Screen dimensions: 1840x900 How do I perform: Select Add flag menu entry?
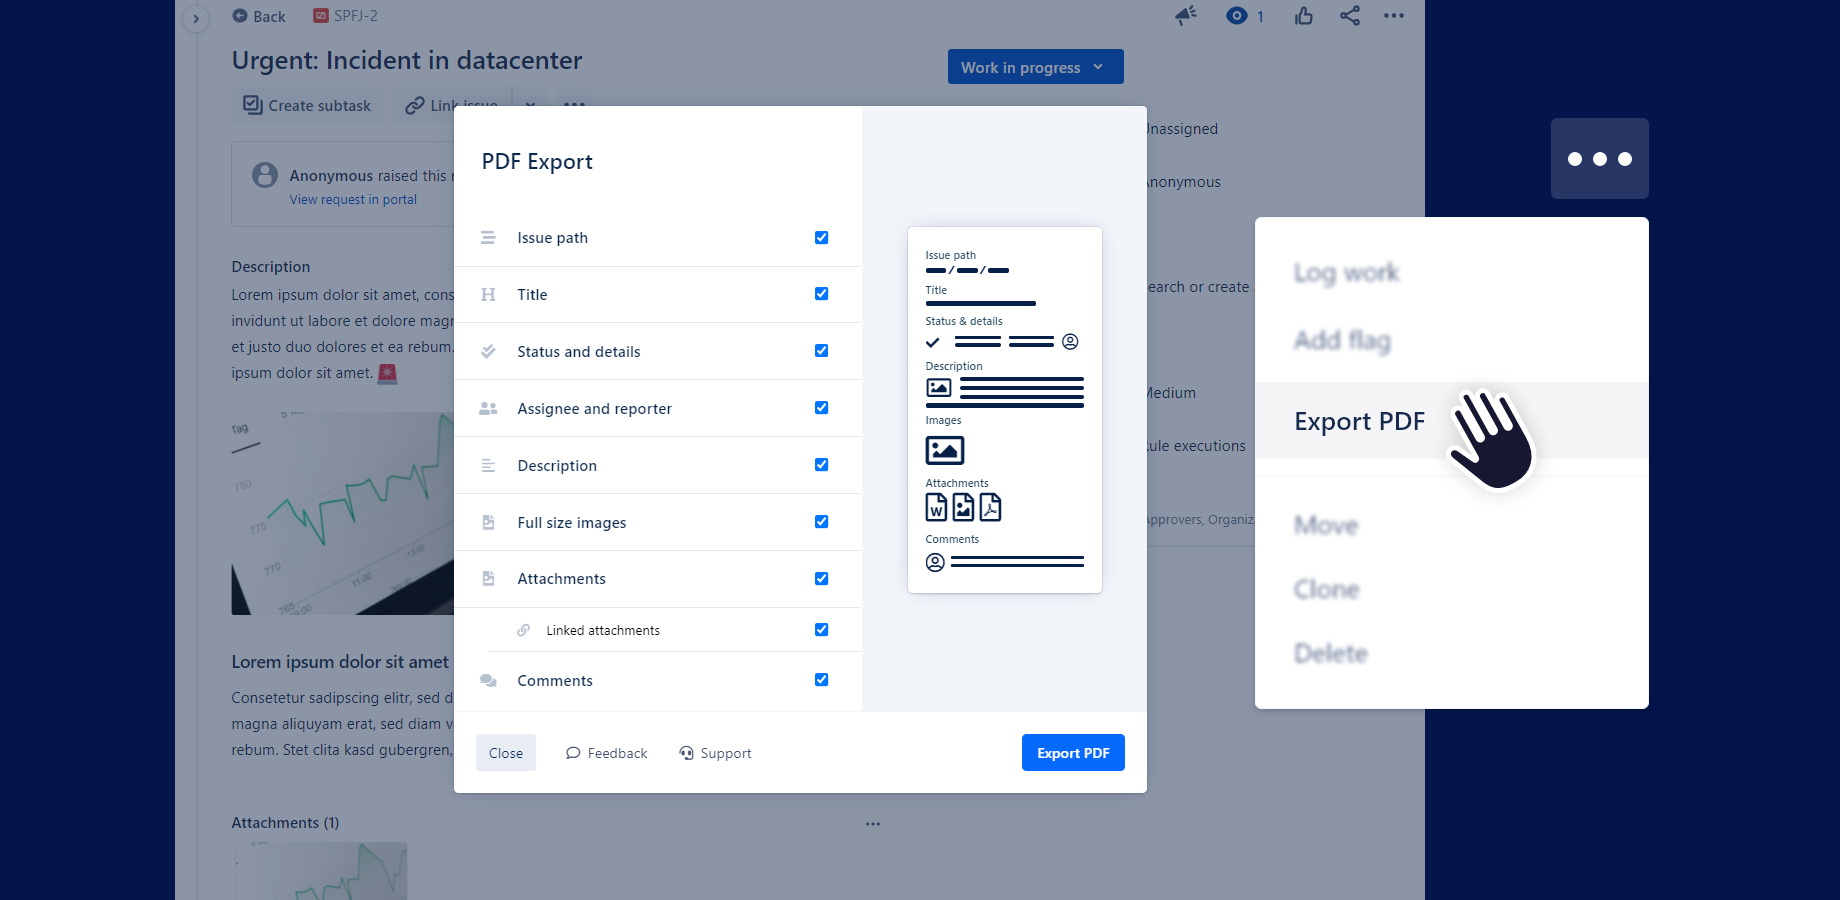(x=1342, y=341)
